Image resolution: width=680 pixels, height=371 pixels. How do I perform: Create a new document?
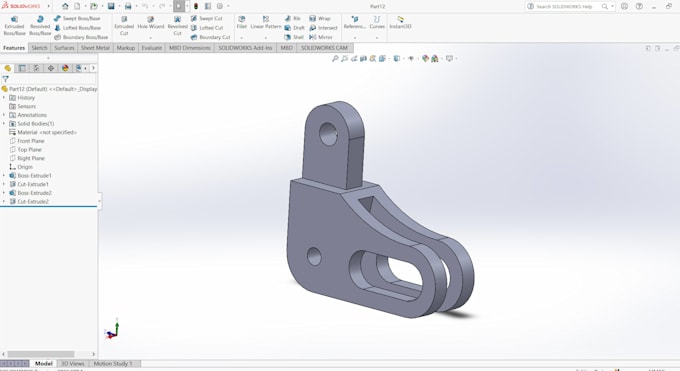point(77,7)
